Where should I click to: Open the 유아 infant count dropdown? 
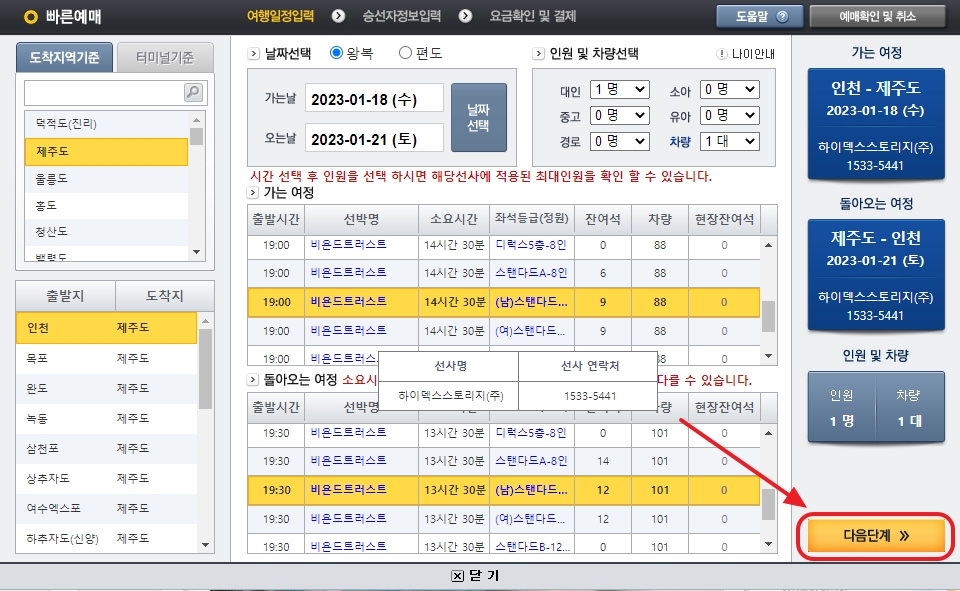(730, 116)
